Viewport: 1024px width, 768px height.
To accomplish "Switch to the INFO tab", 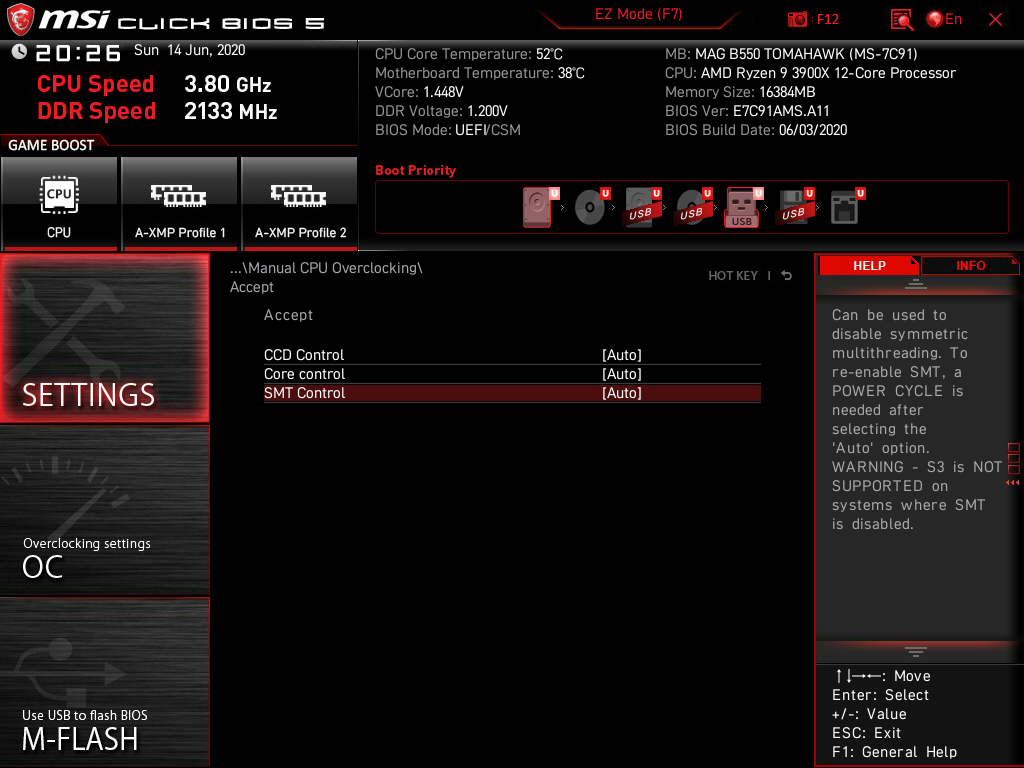I will click(x=970, y=266).
